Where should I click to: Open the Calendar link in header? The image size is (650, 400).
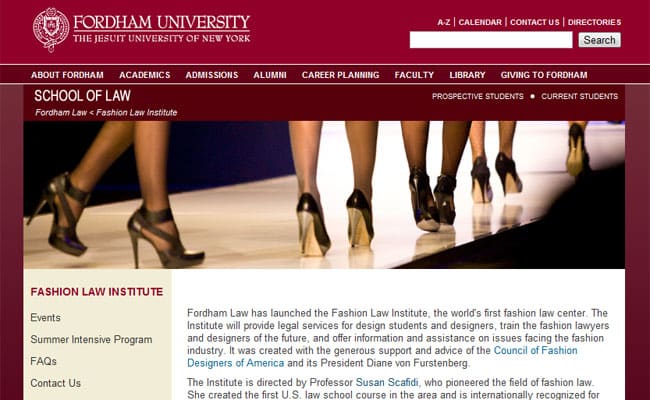click(480, 22)
